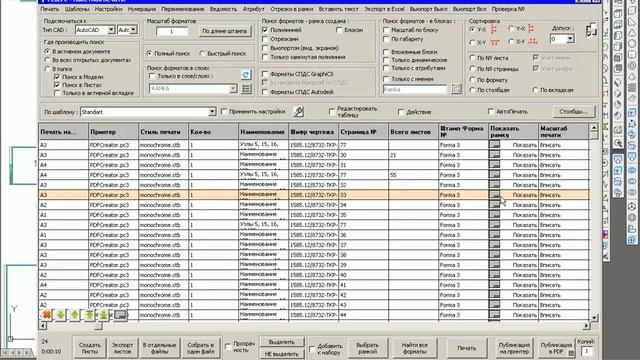640x360 pixels.
Task: Enable the Отрезками checkbox
Action: pyautogui.click(x=265, y=39)
